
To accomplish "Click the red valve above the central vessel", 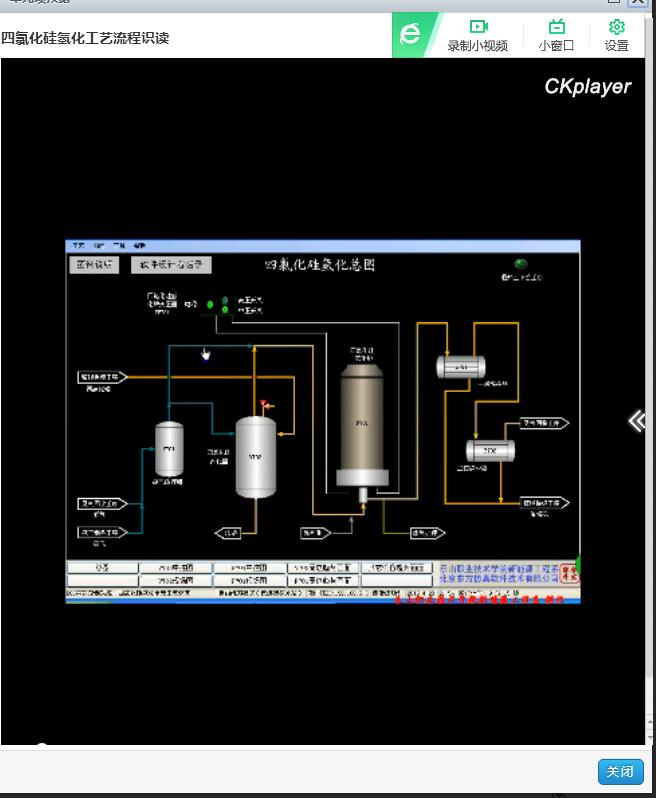I will [x=266, y=405].
